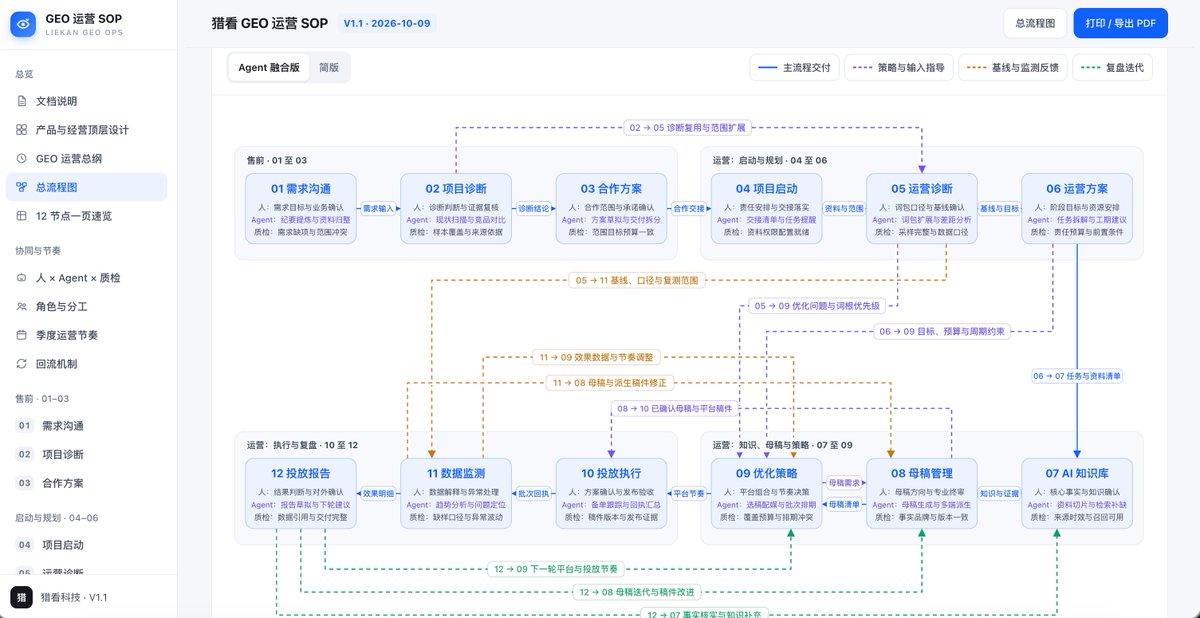Toggle the 策略与输入指导 legend filter
This screenshot has width=1200, height=618.
pyautogui.click(x=900, y=67)
